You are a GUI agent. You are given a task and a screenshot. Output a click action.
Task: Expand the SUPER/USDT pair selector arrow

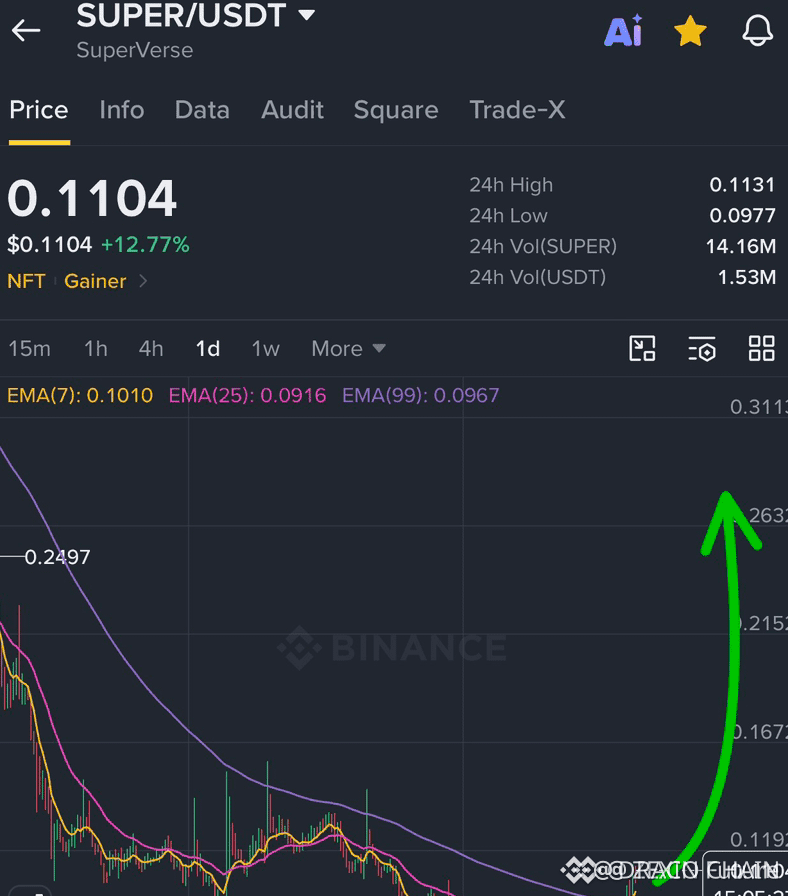306,15
